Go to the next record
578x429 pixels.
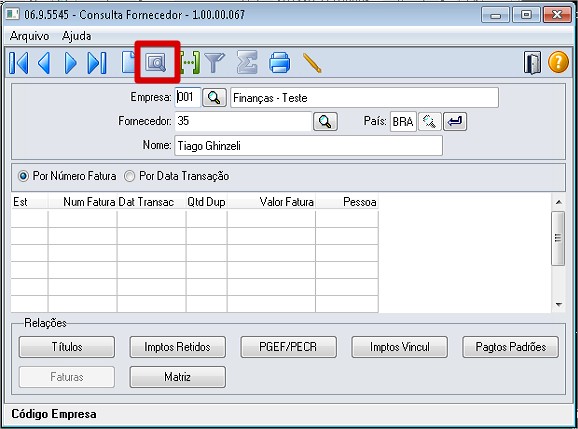[x=70, y=63]
